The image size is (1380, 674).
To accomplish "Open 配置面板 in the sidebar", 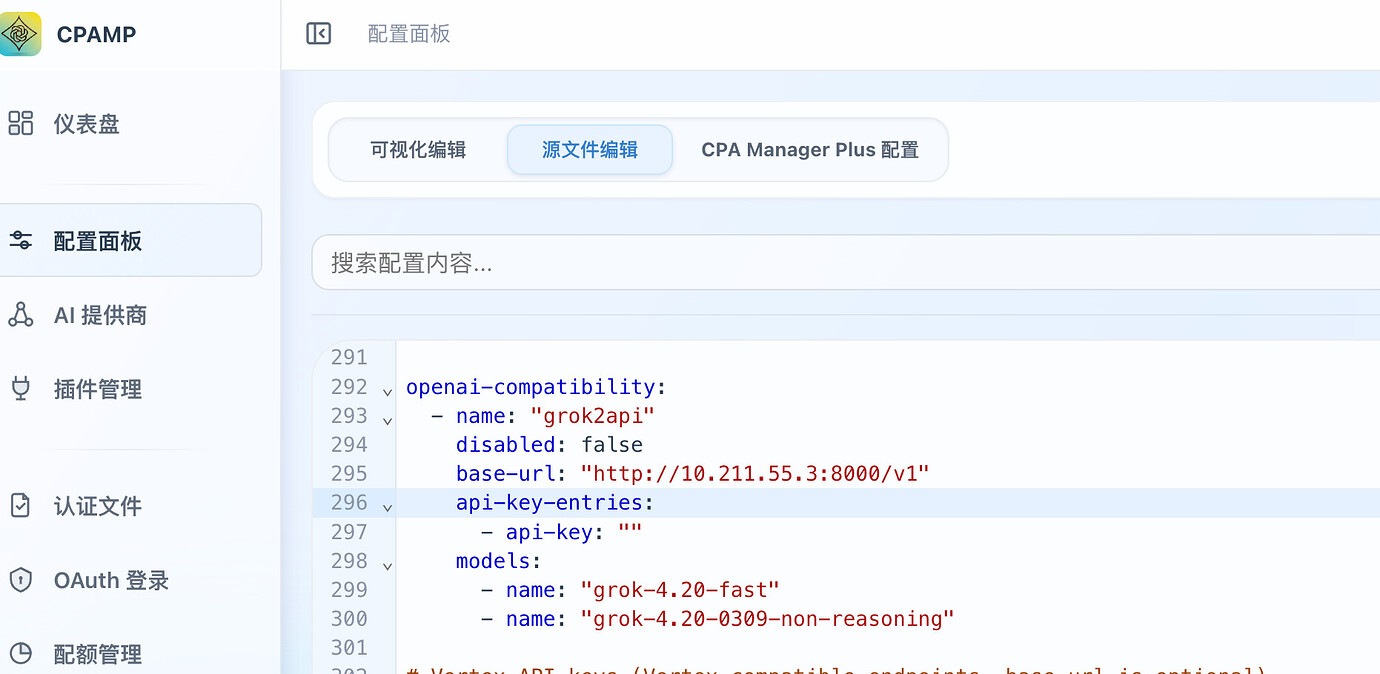I will [x=130, y=240].
